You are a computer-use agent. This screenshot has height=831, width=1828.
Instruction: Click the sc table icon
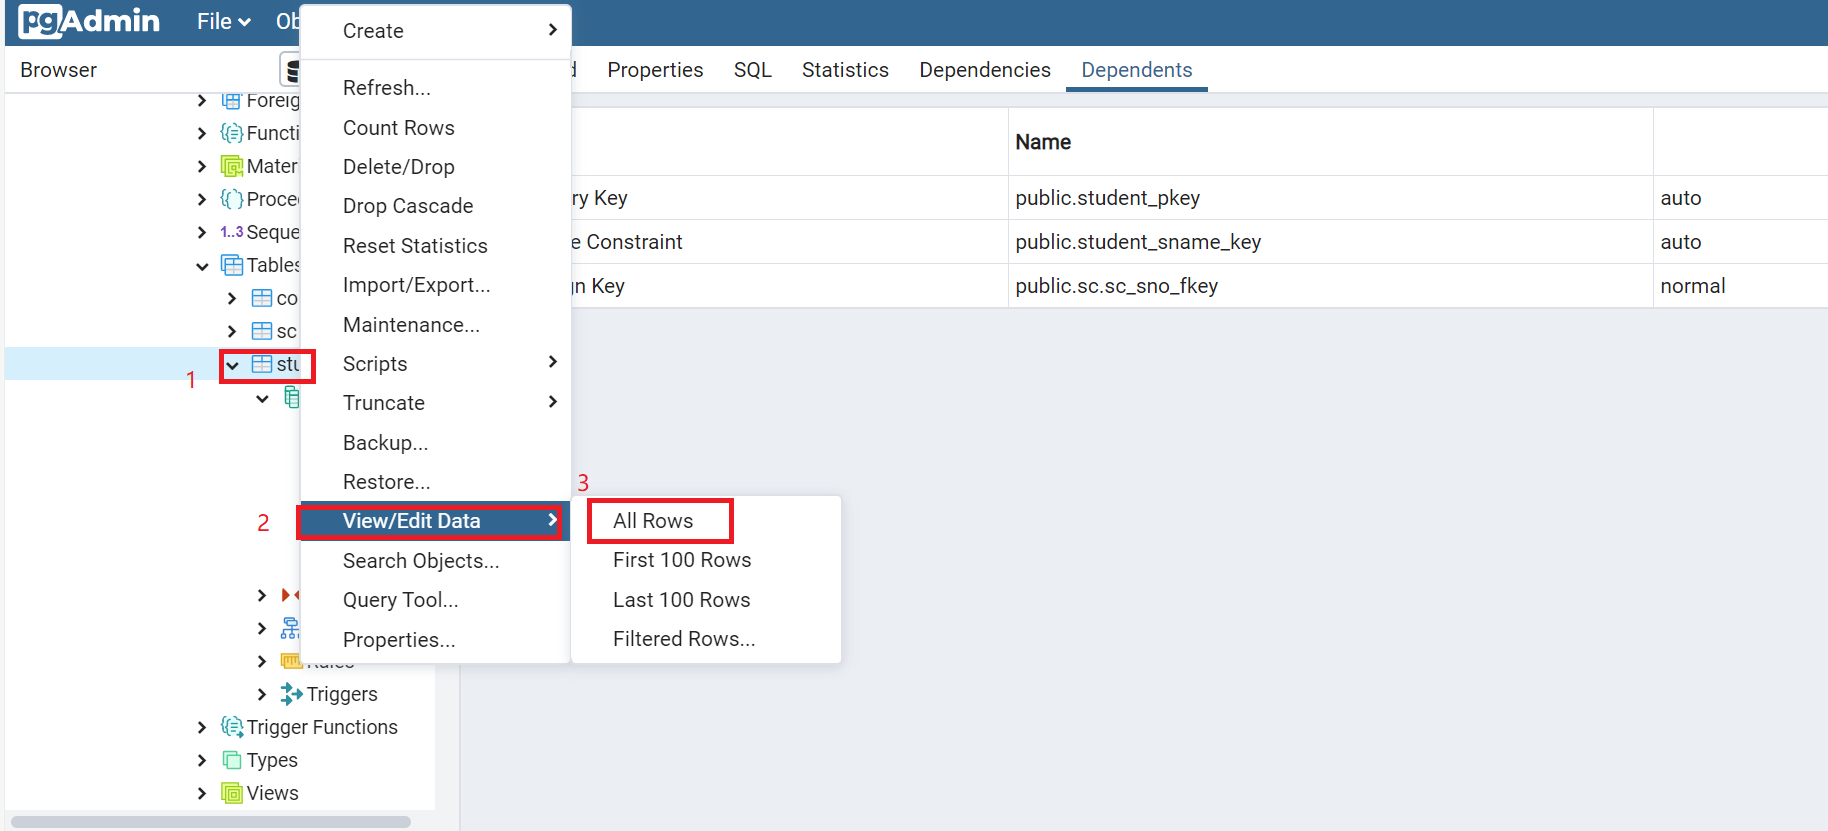[261, 331]
